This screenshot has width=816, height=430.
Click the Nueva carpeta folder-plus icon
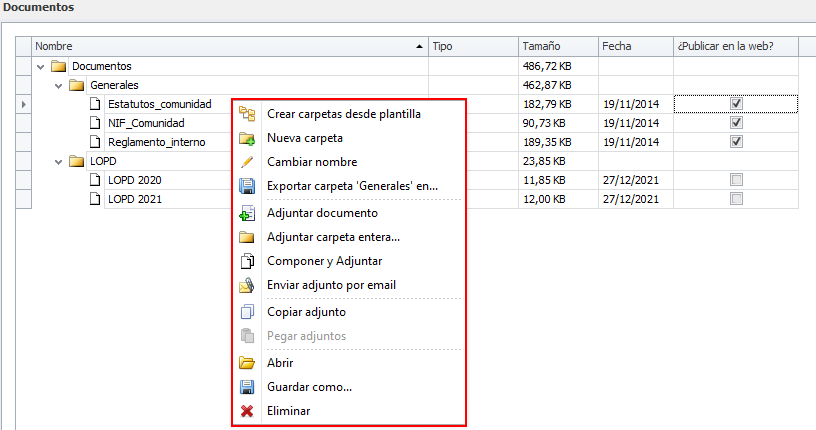(247, 138)
